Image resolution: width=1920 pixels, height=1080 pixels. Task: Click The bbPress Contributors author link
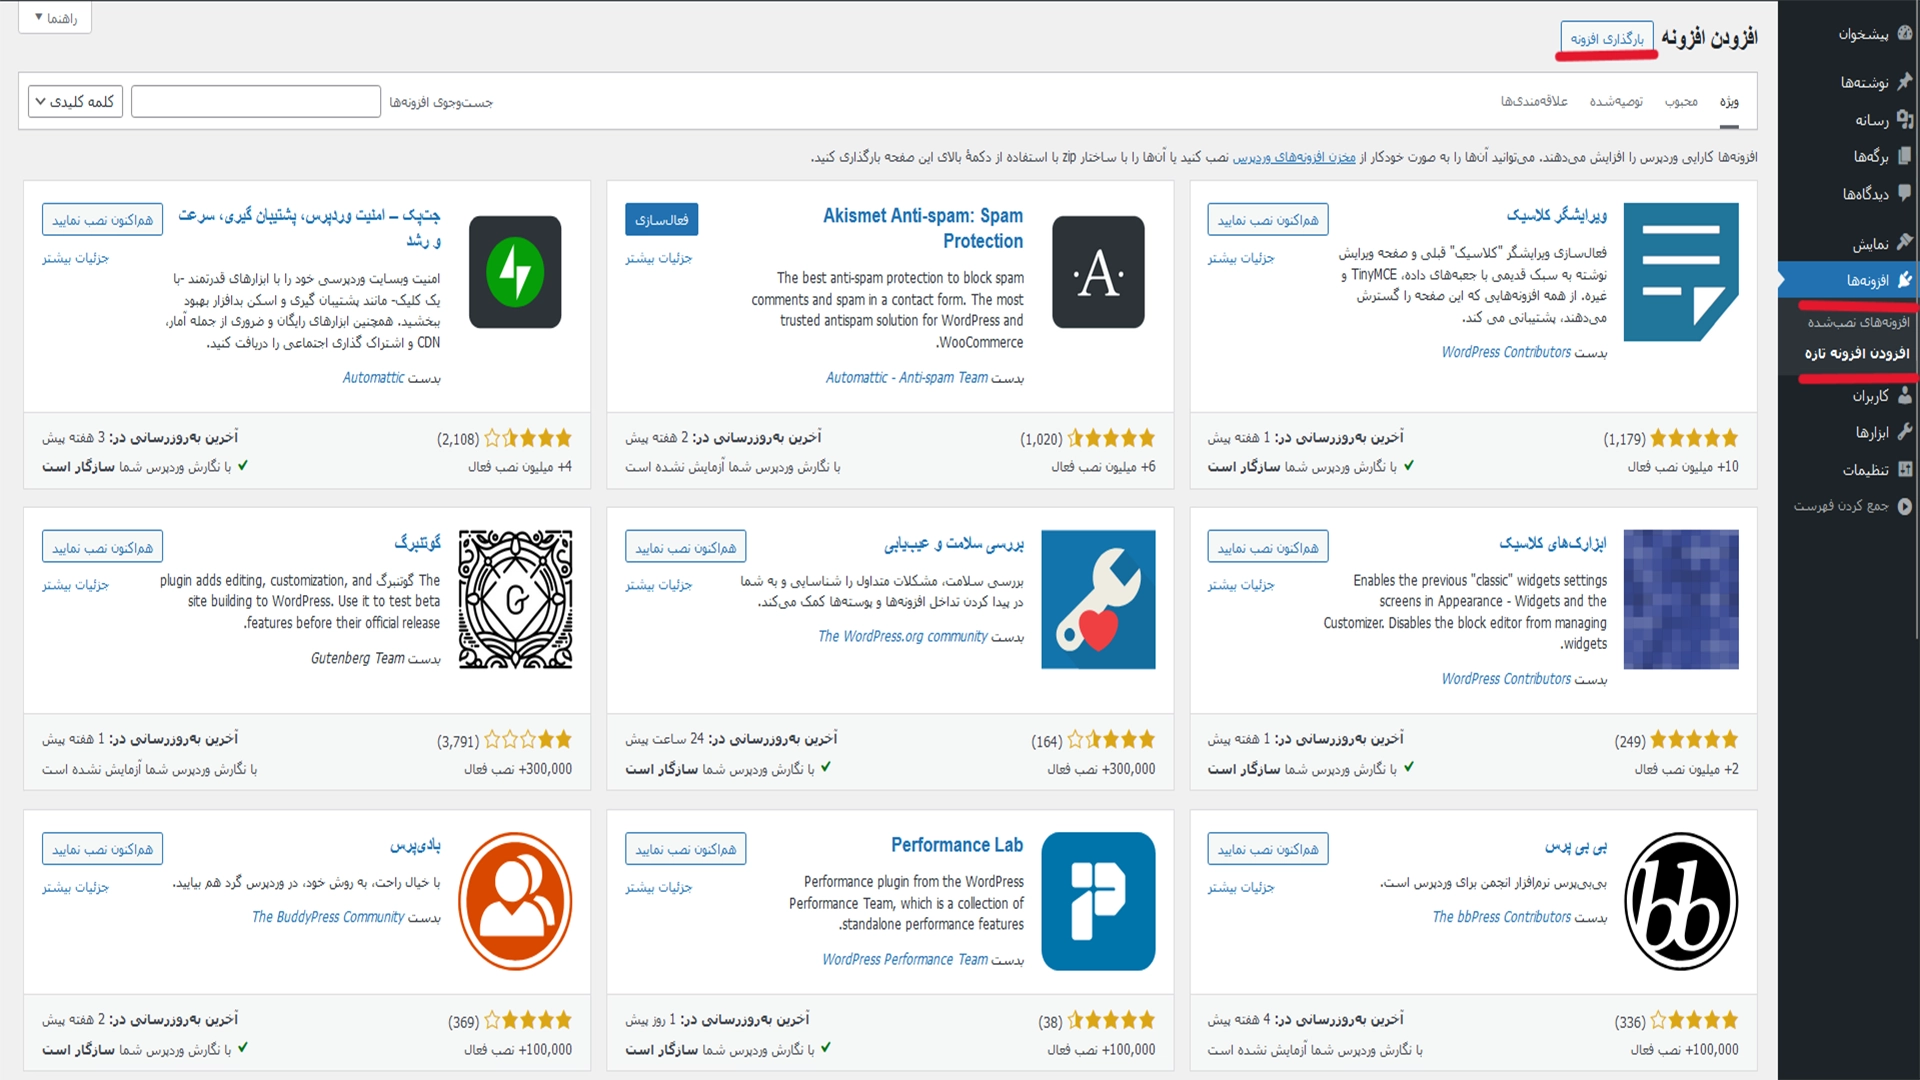[1502, 917]
